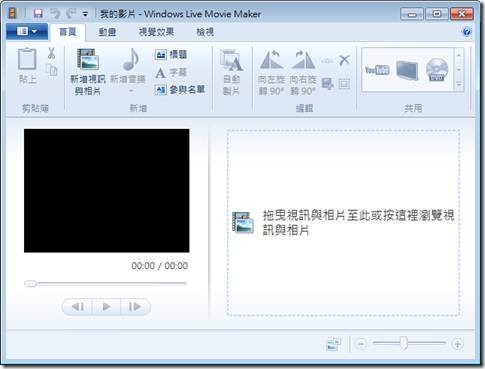Click the undo arrow in title bar

click(x=55, y=14)
